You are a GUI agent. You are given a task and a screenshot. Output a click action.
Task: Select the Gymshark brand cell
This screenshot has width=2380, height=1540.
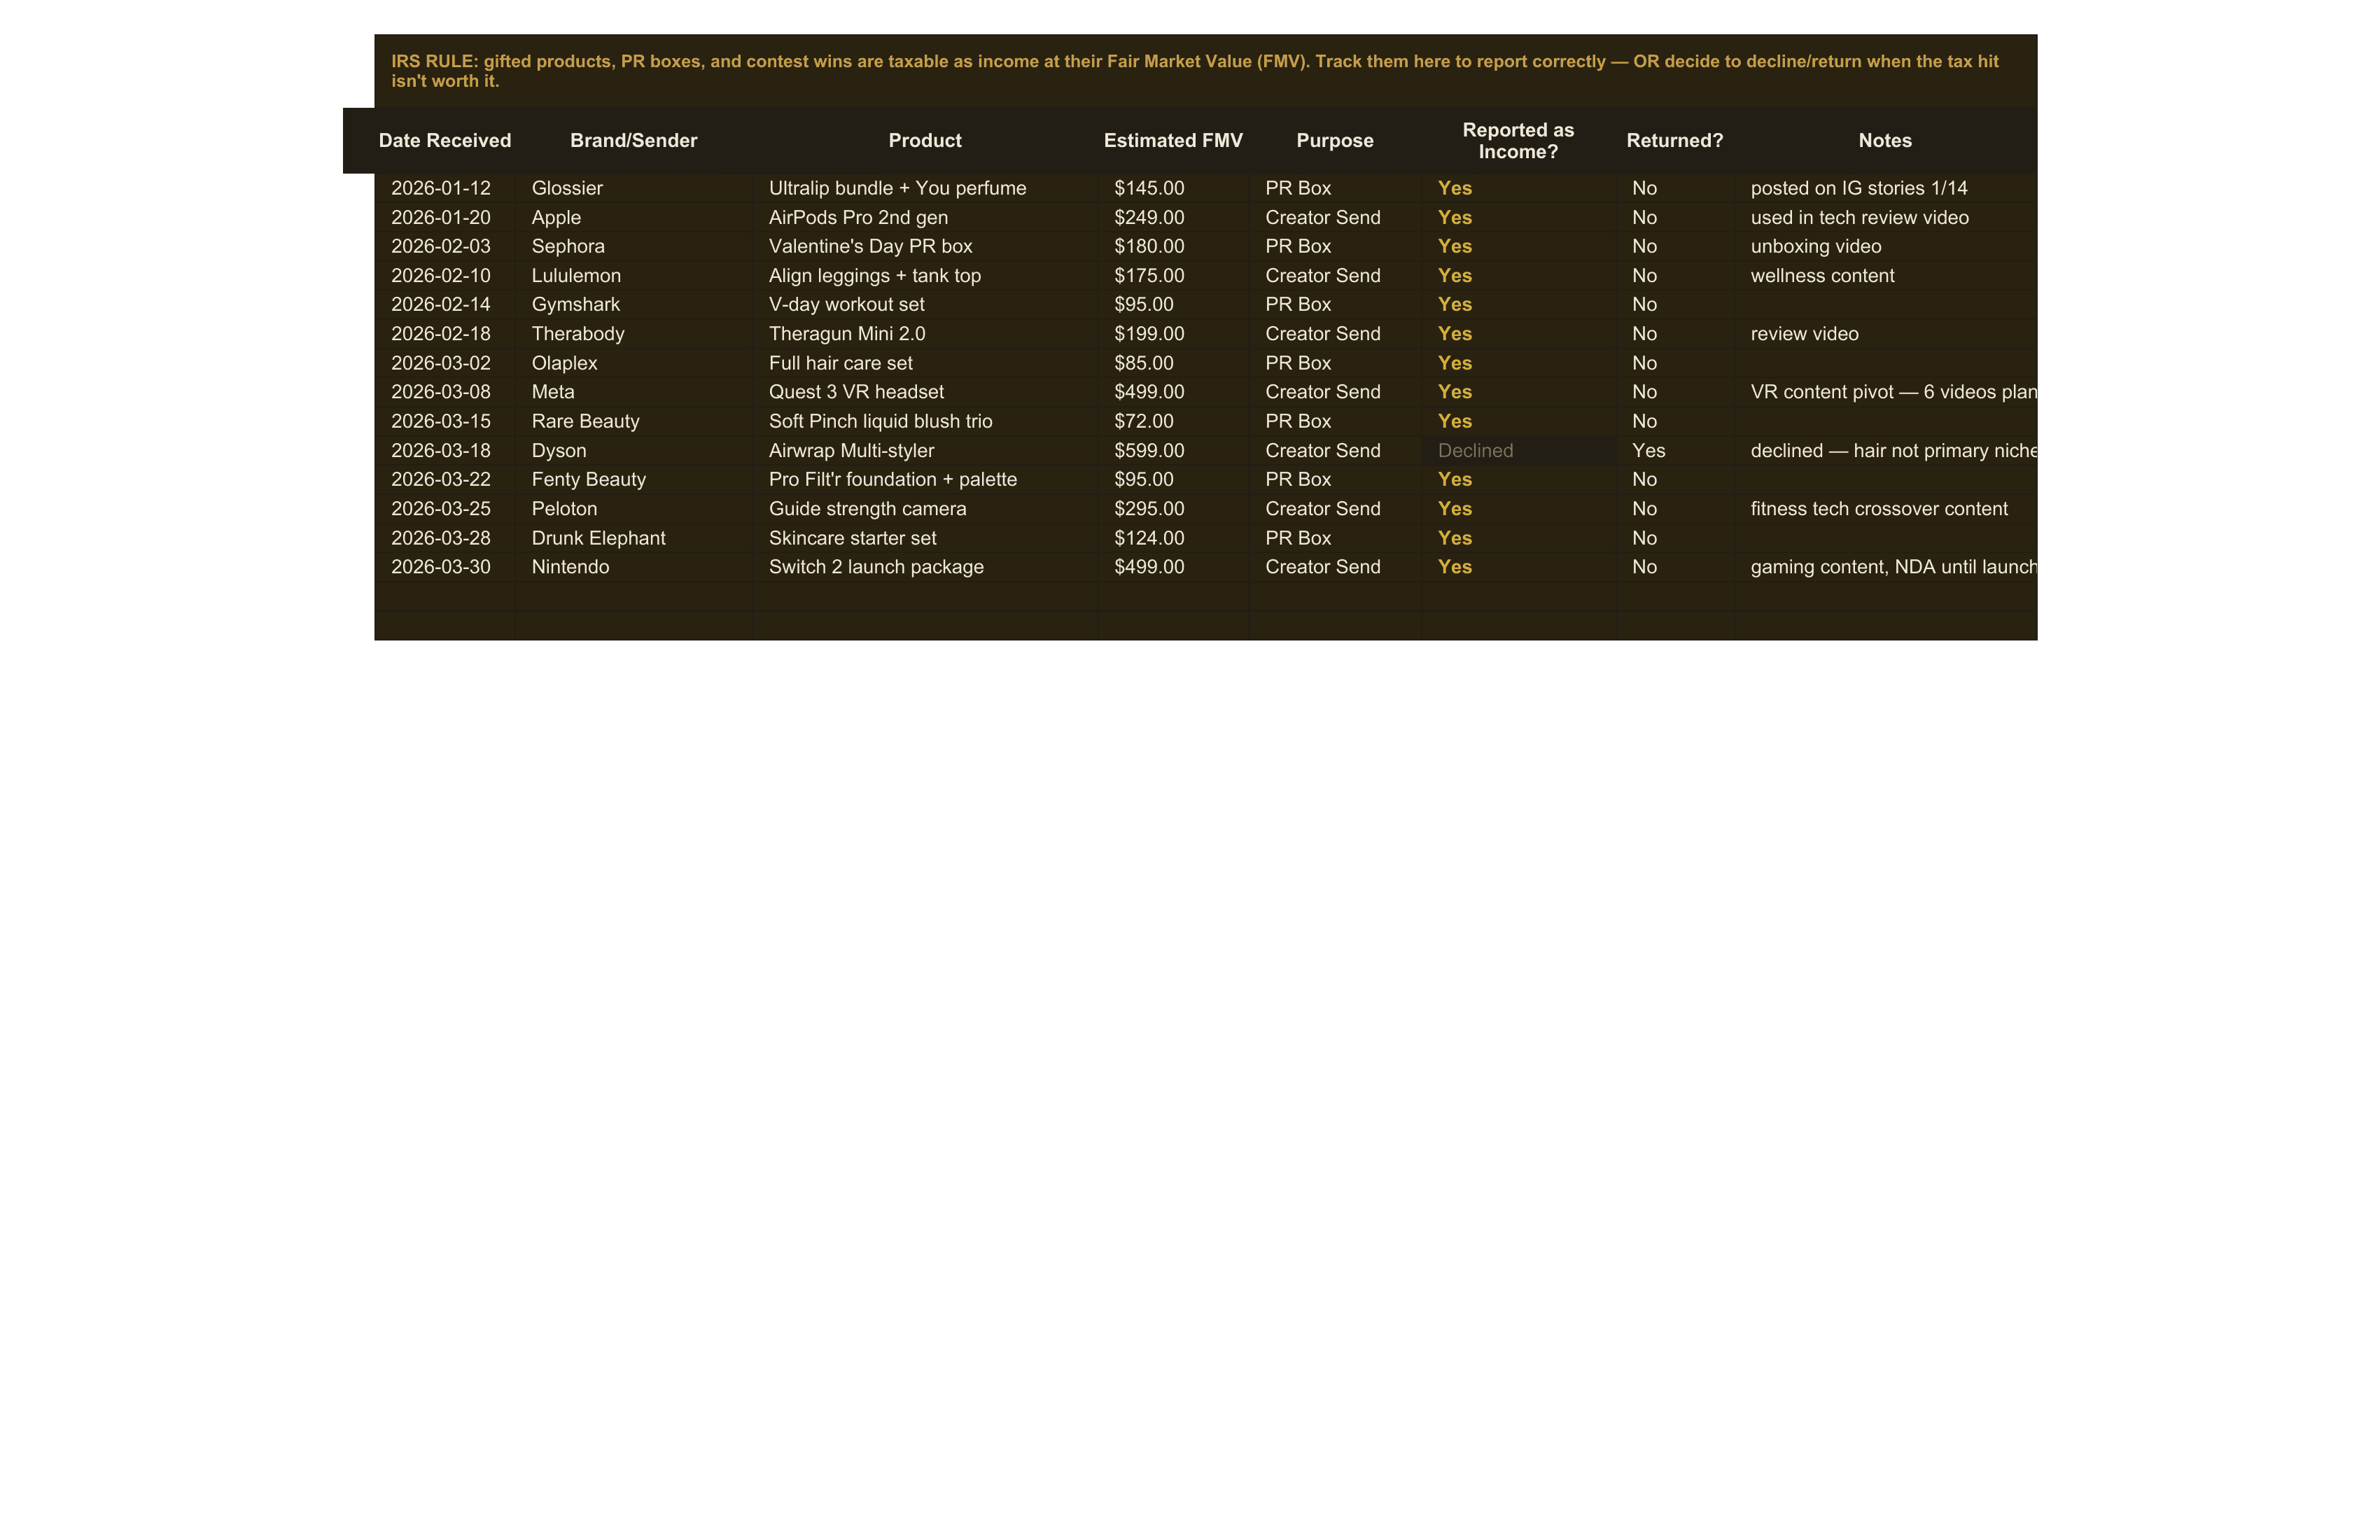click(x=633, y=304)
